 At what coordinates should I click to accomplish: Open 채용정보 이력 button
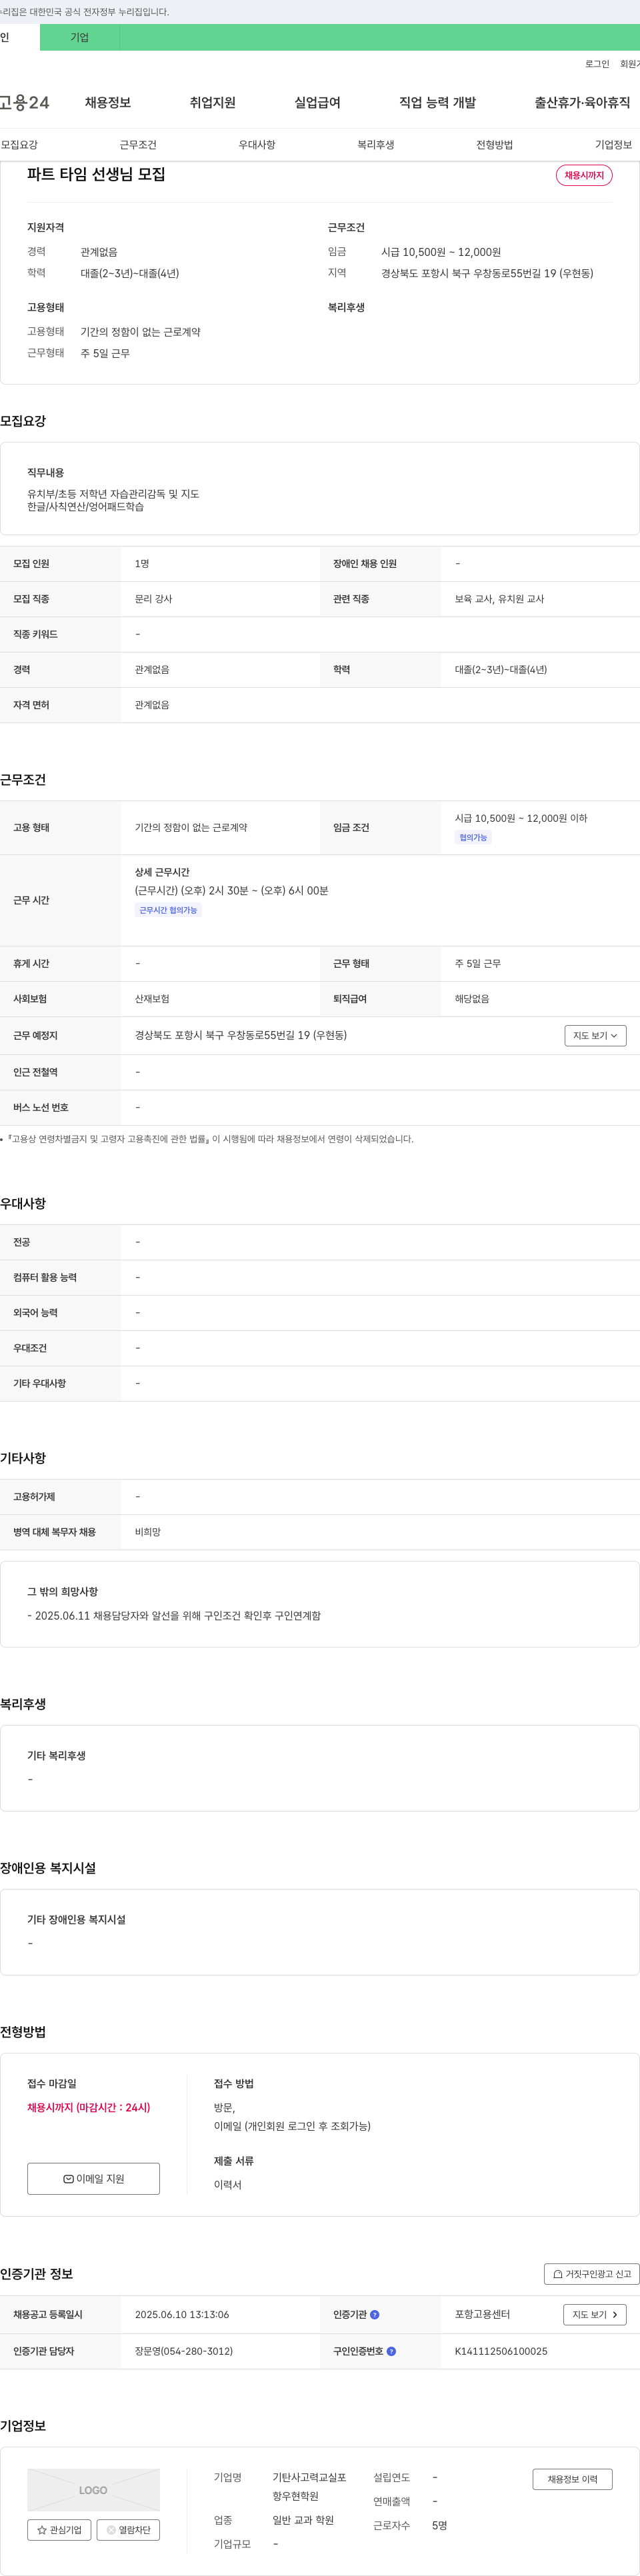pos(572,2479)
